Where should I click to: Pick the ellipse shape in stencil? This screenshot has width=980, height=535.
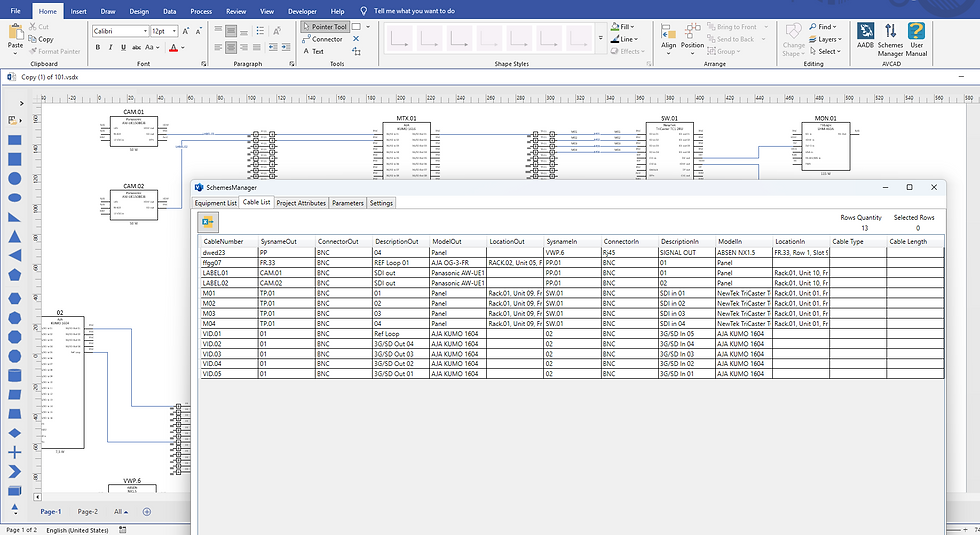(14, 198)
